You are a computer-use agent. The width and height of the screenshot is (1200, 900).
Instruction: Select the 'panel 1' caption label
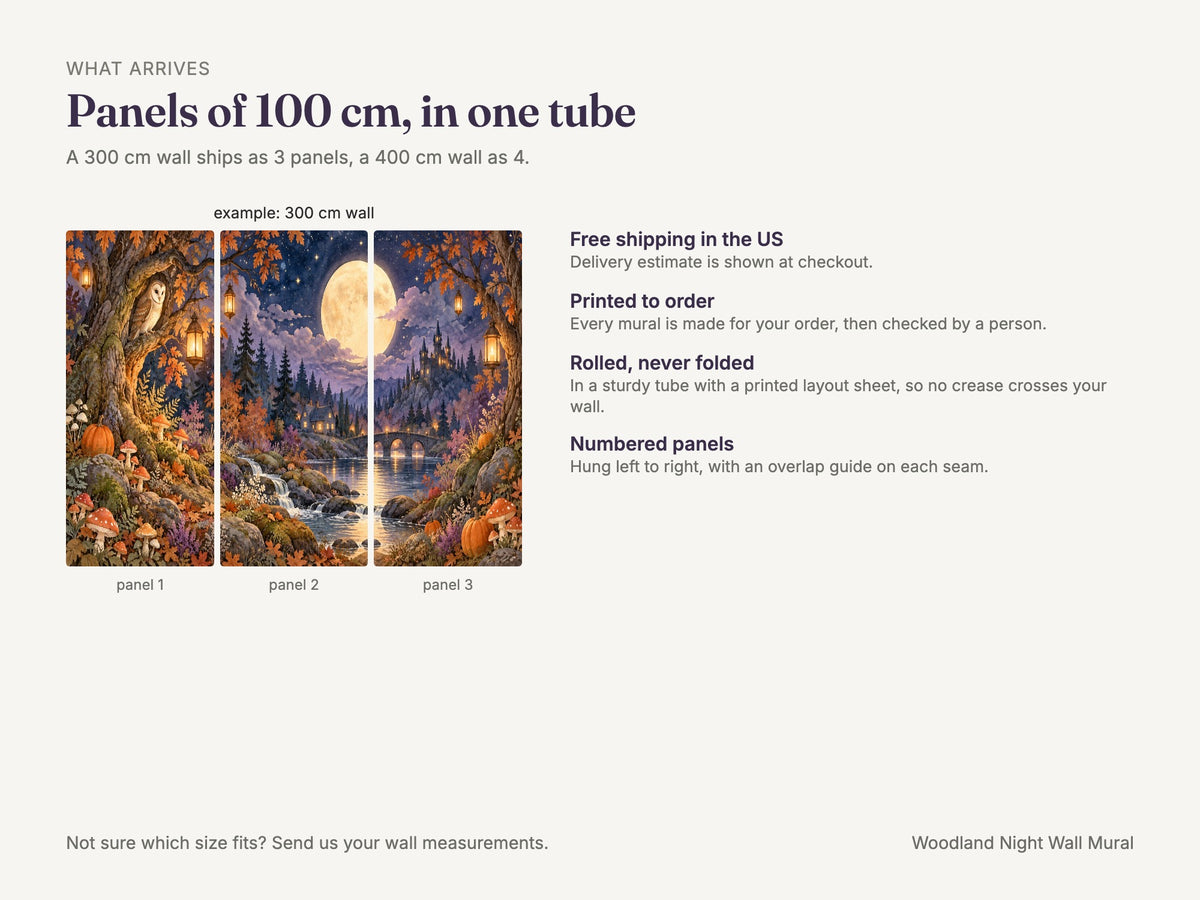pyautogui.click(x=140, y=585)
